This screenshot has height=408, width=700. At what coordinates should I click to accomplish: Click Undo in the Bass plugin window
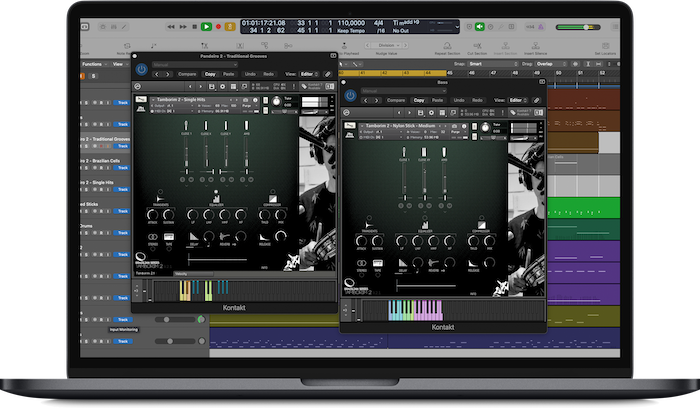coord(459,100)
